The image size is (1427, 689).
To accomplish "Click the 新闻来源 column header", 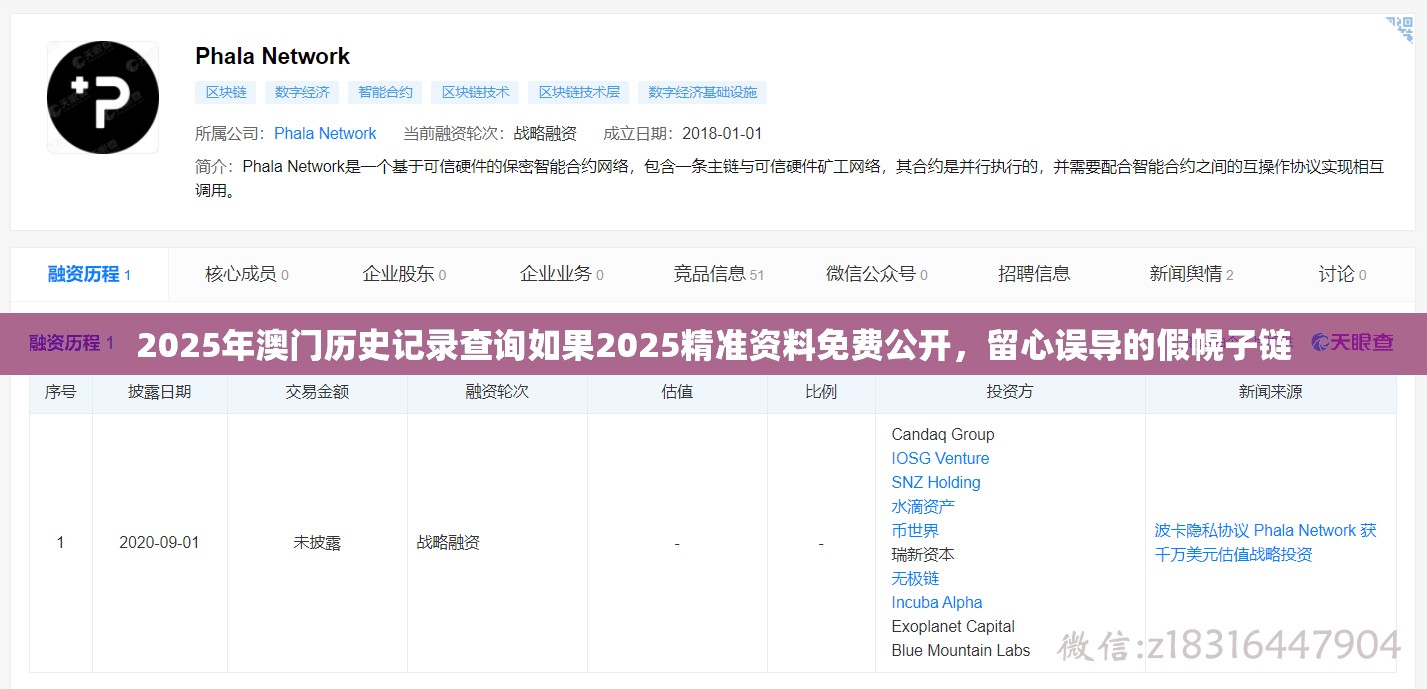I will (x=1270, y=392).
